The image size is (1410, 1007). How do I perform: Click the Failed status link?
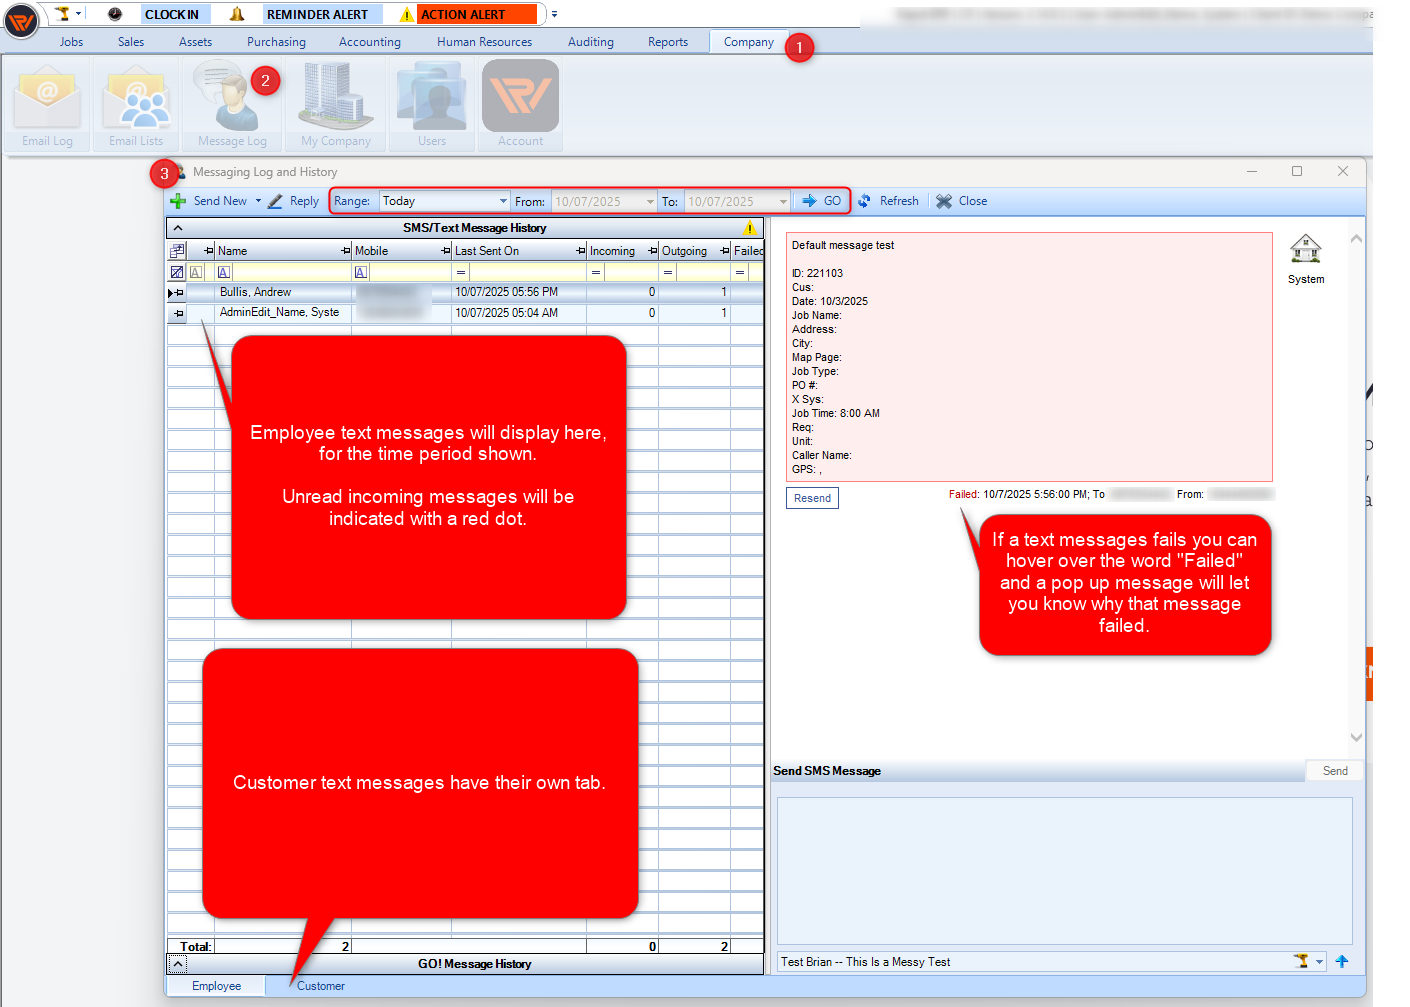click(x=963, y=494)
